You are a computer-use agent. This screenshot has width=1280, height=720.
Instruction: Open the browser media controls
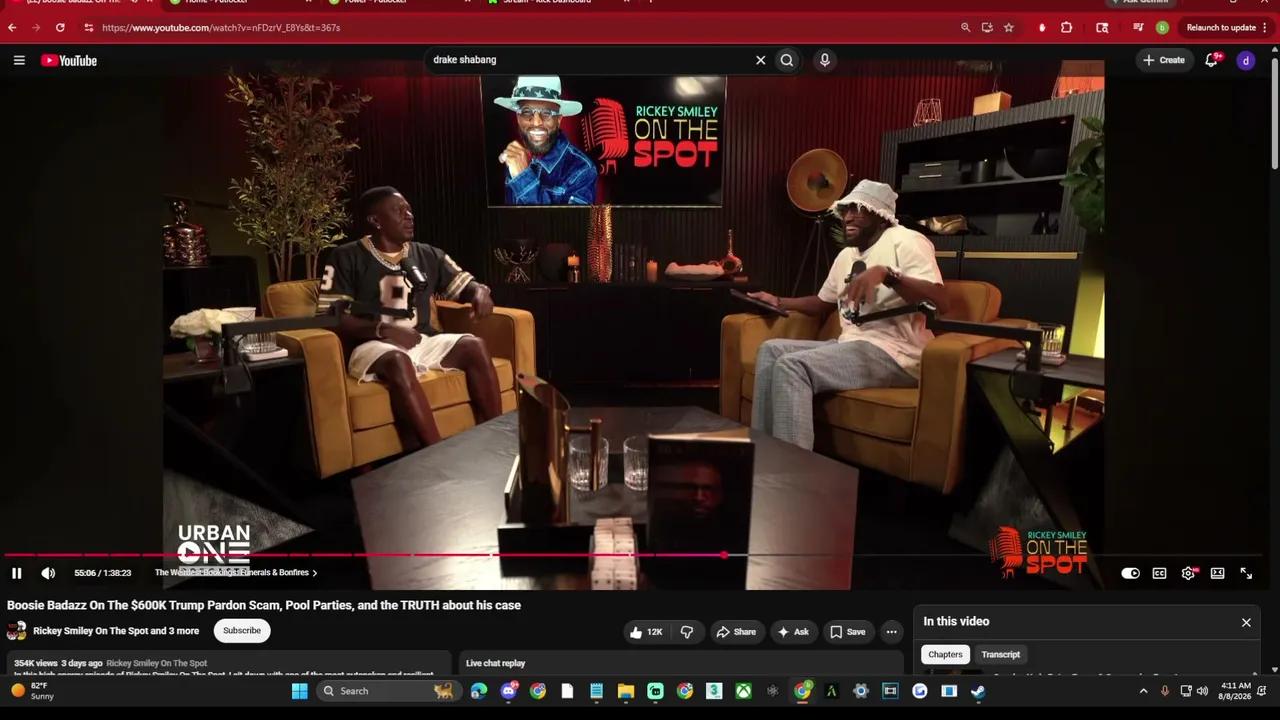click(1138, 28)
